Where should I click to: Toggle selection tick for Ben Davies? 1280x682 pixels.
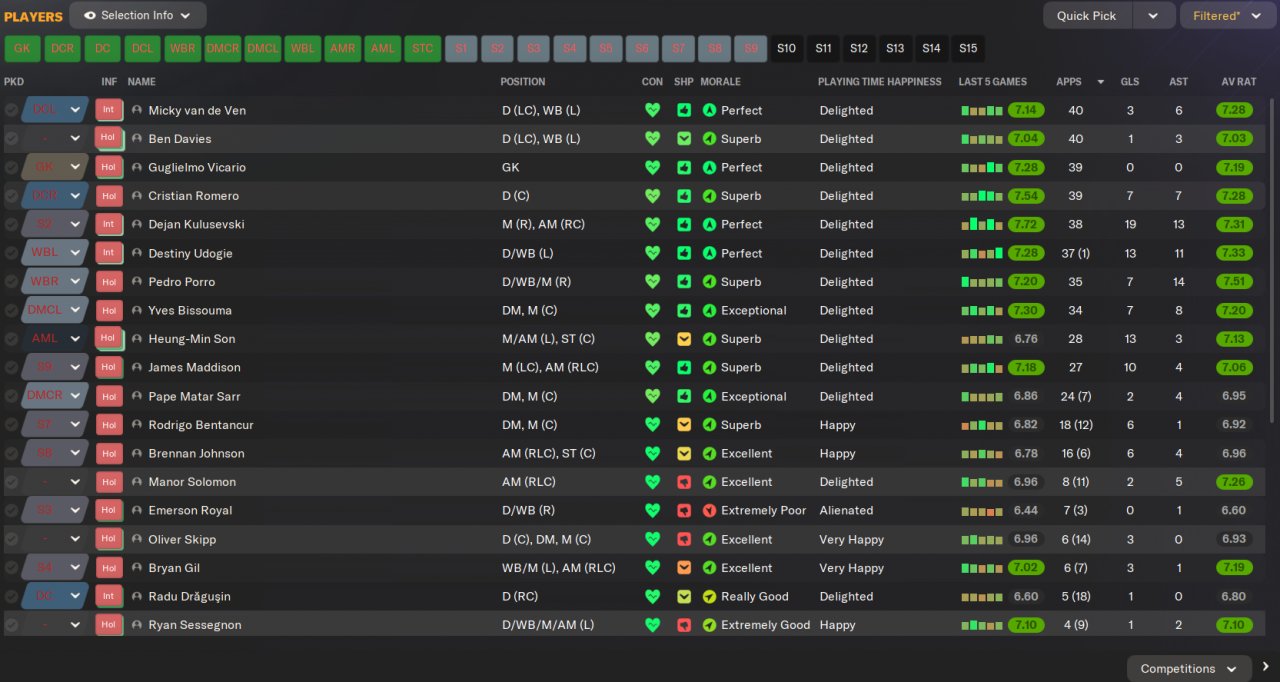pyautogui.click(x=11, y=139)
